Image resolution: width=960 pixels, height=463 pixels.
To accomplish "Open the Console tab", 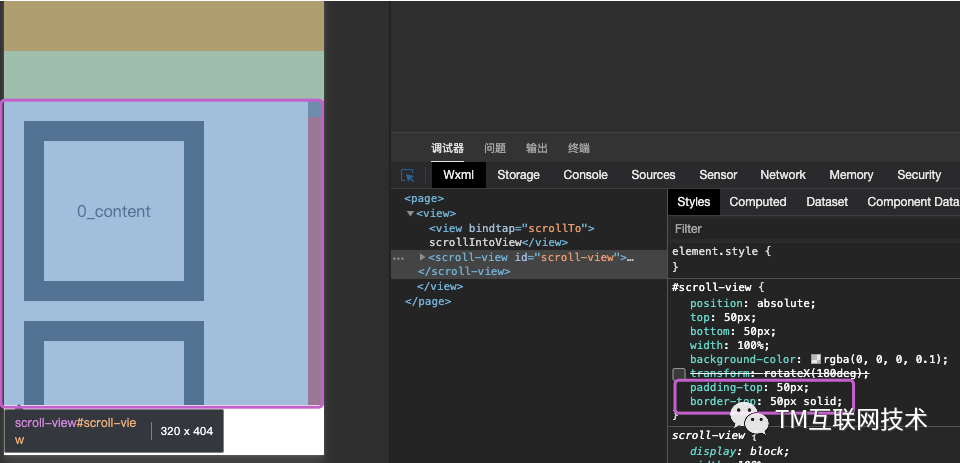I will pos(585,175).
